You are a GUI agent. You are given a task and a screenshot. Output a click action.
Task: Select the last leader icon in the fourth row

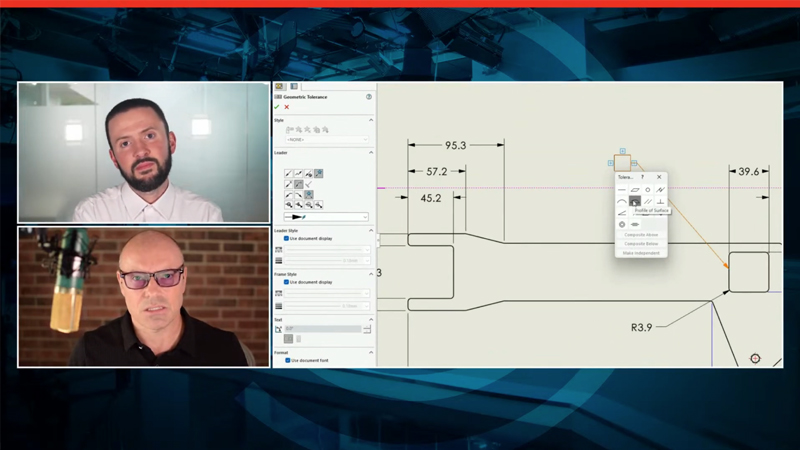(x=318, y=205)
